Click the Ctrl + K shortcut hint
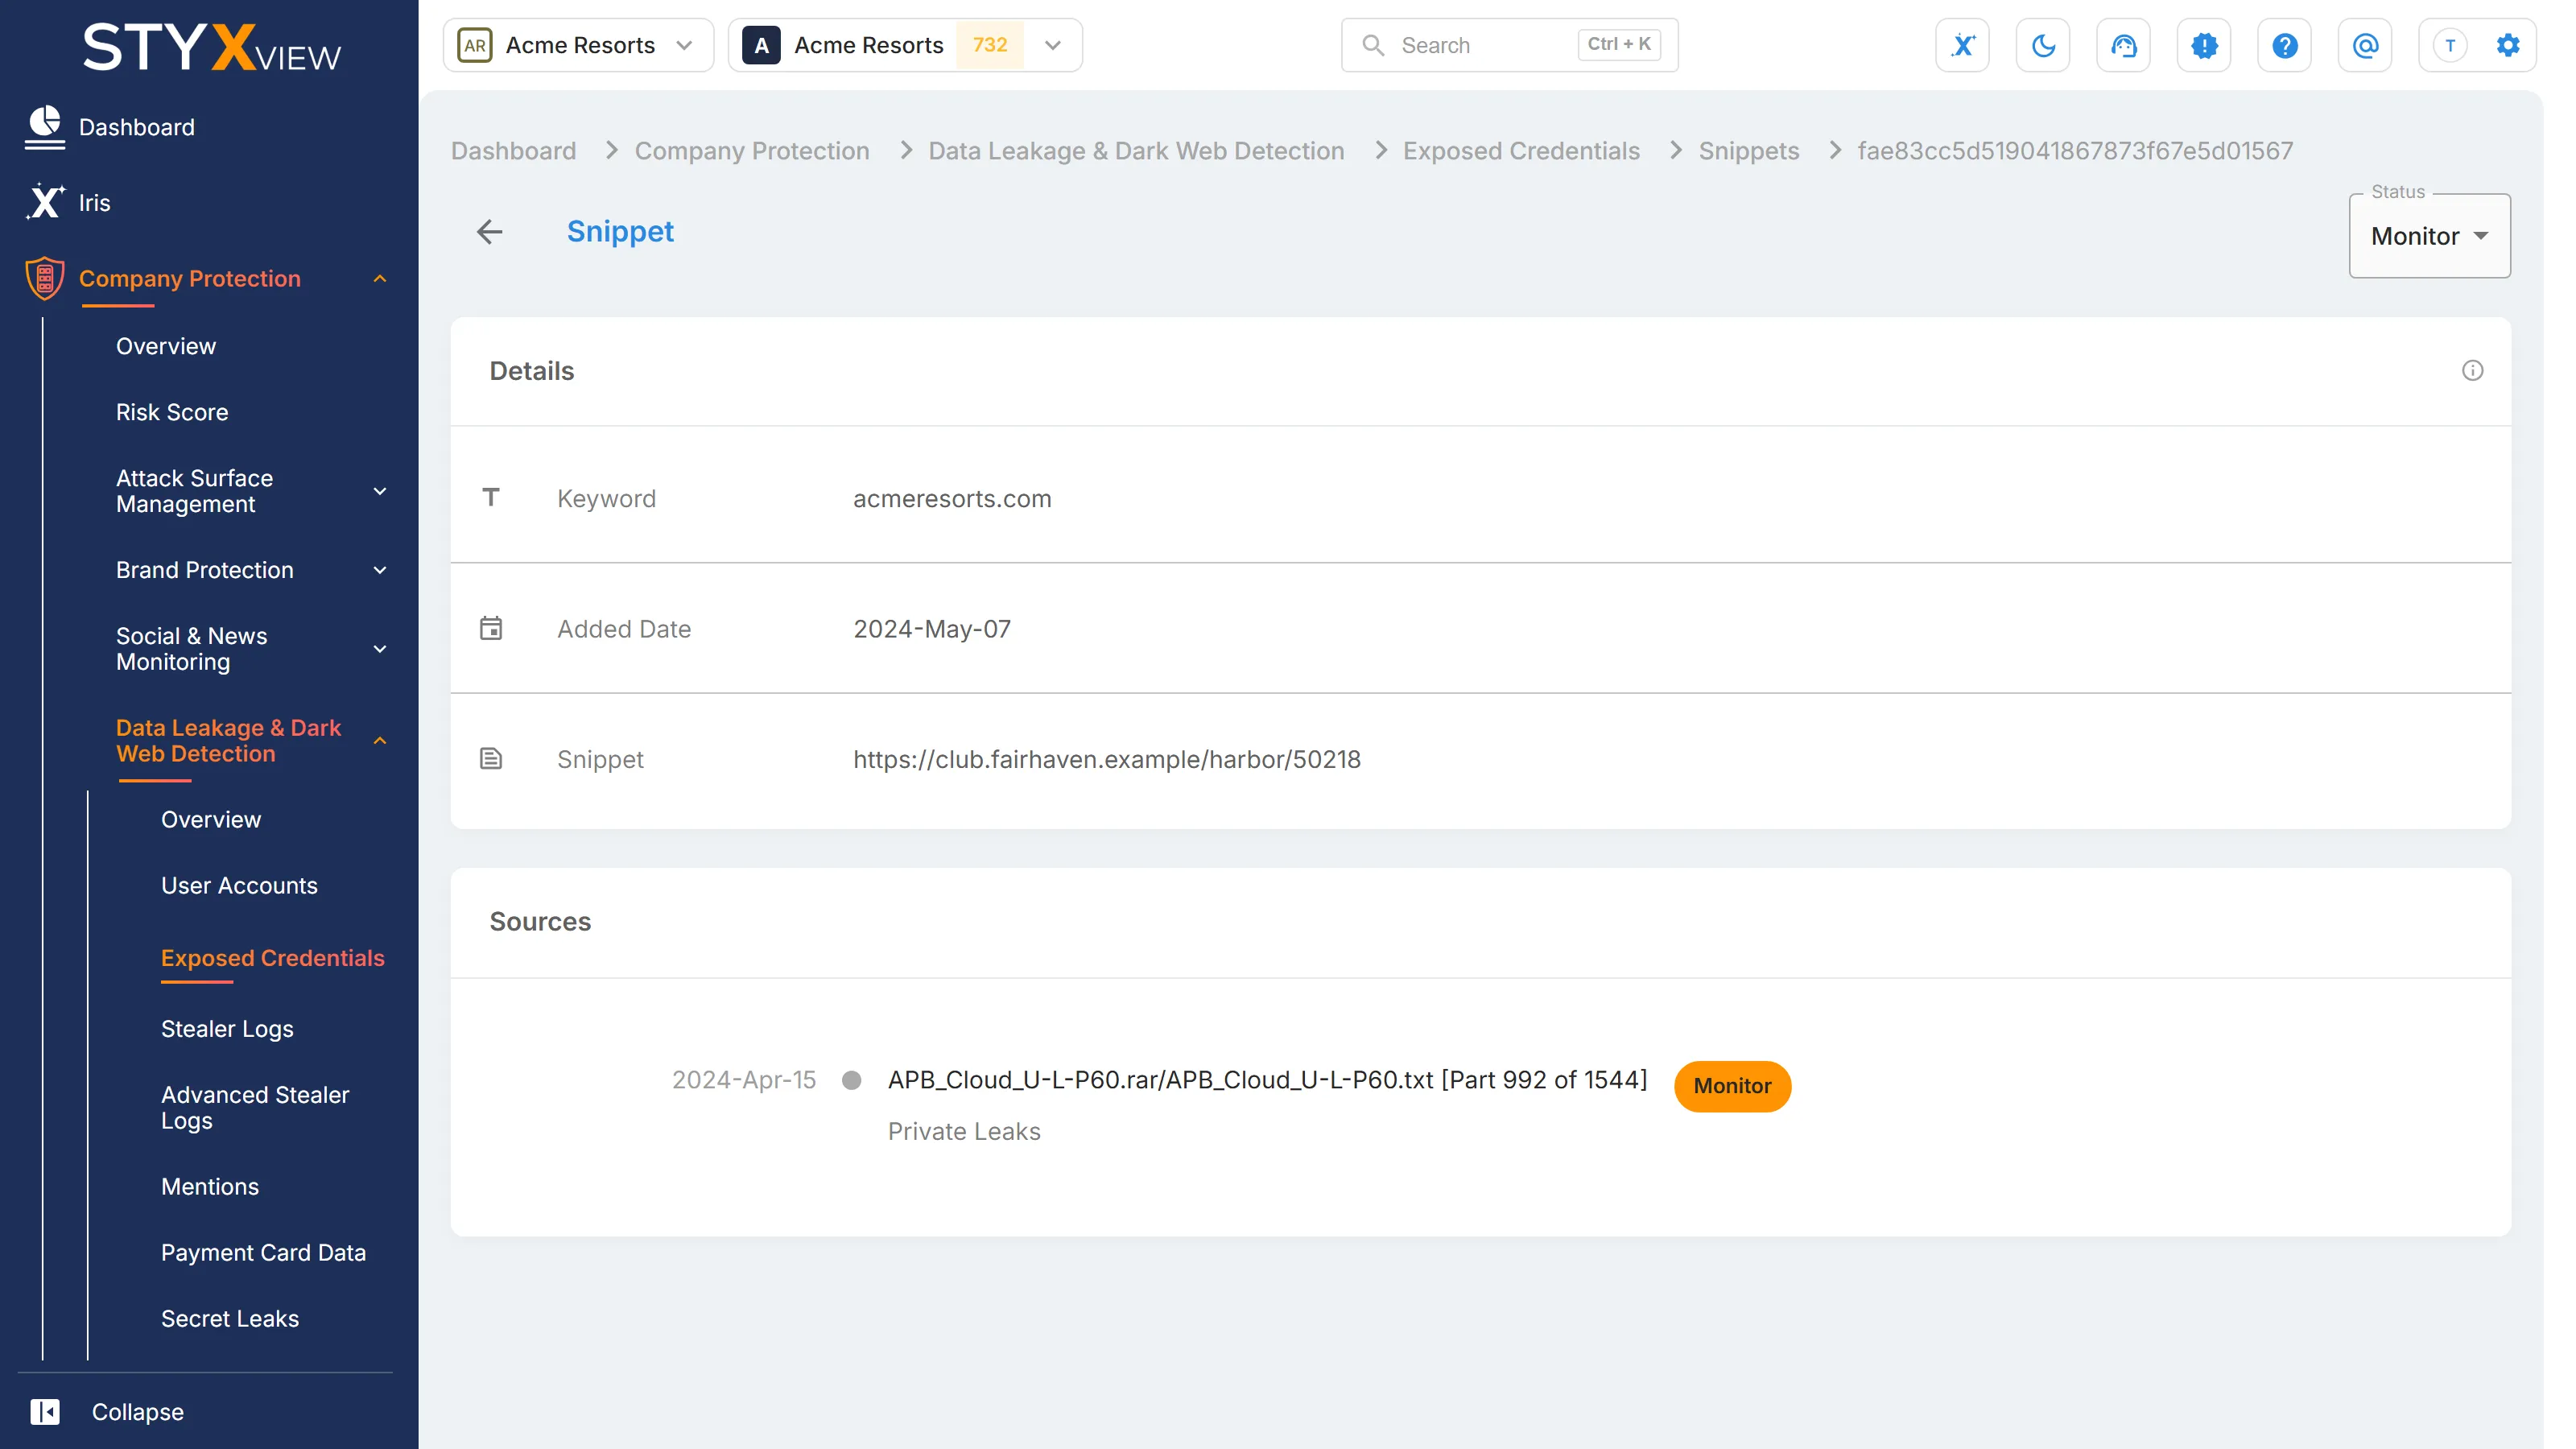 tap(1618, 44)
